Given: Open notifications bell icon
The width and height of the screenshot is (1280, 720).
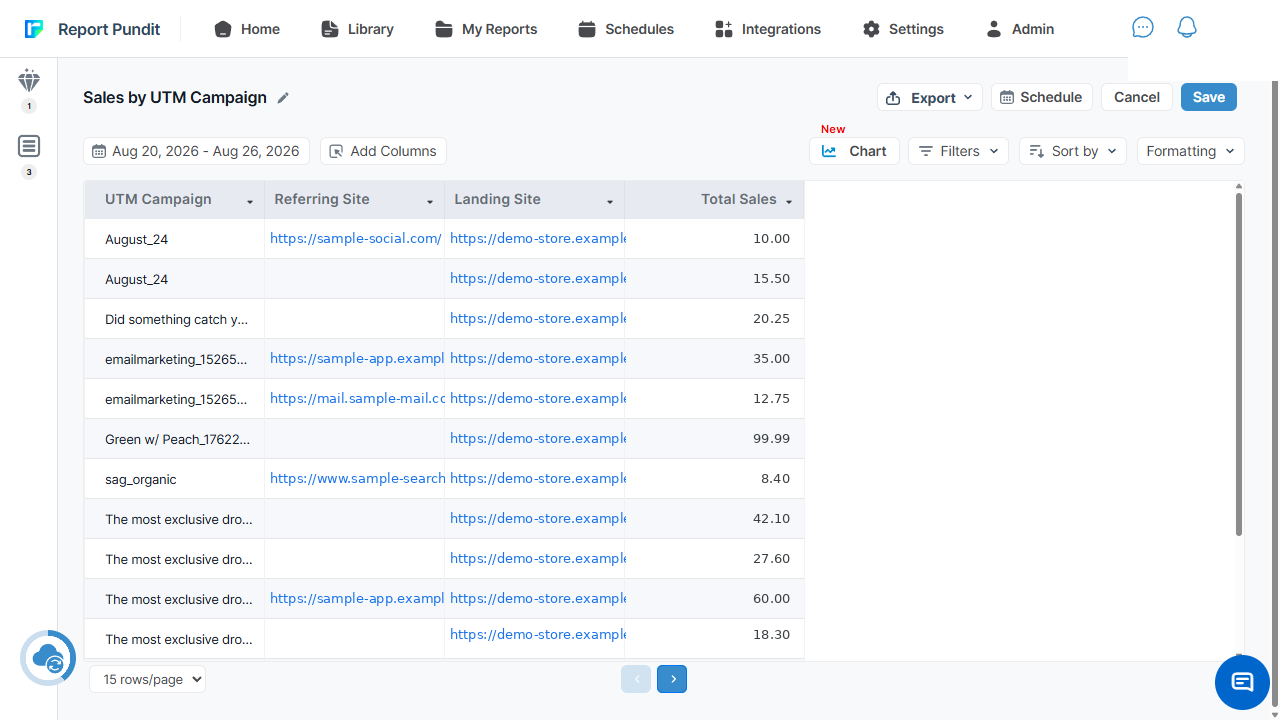Looking at the screenshot, I should [x=1187, y=28].
